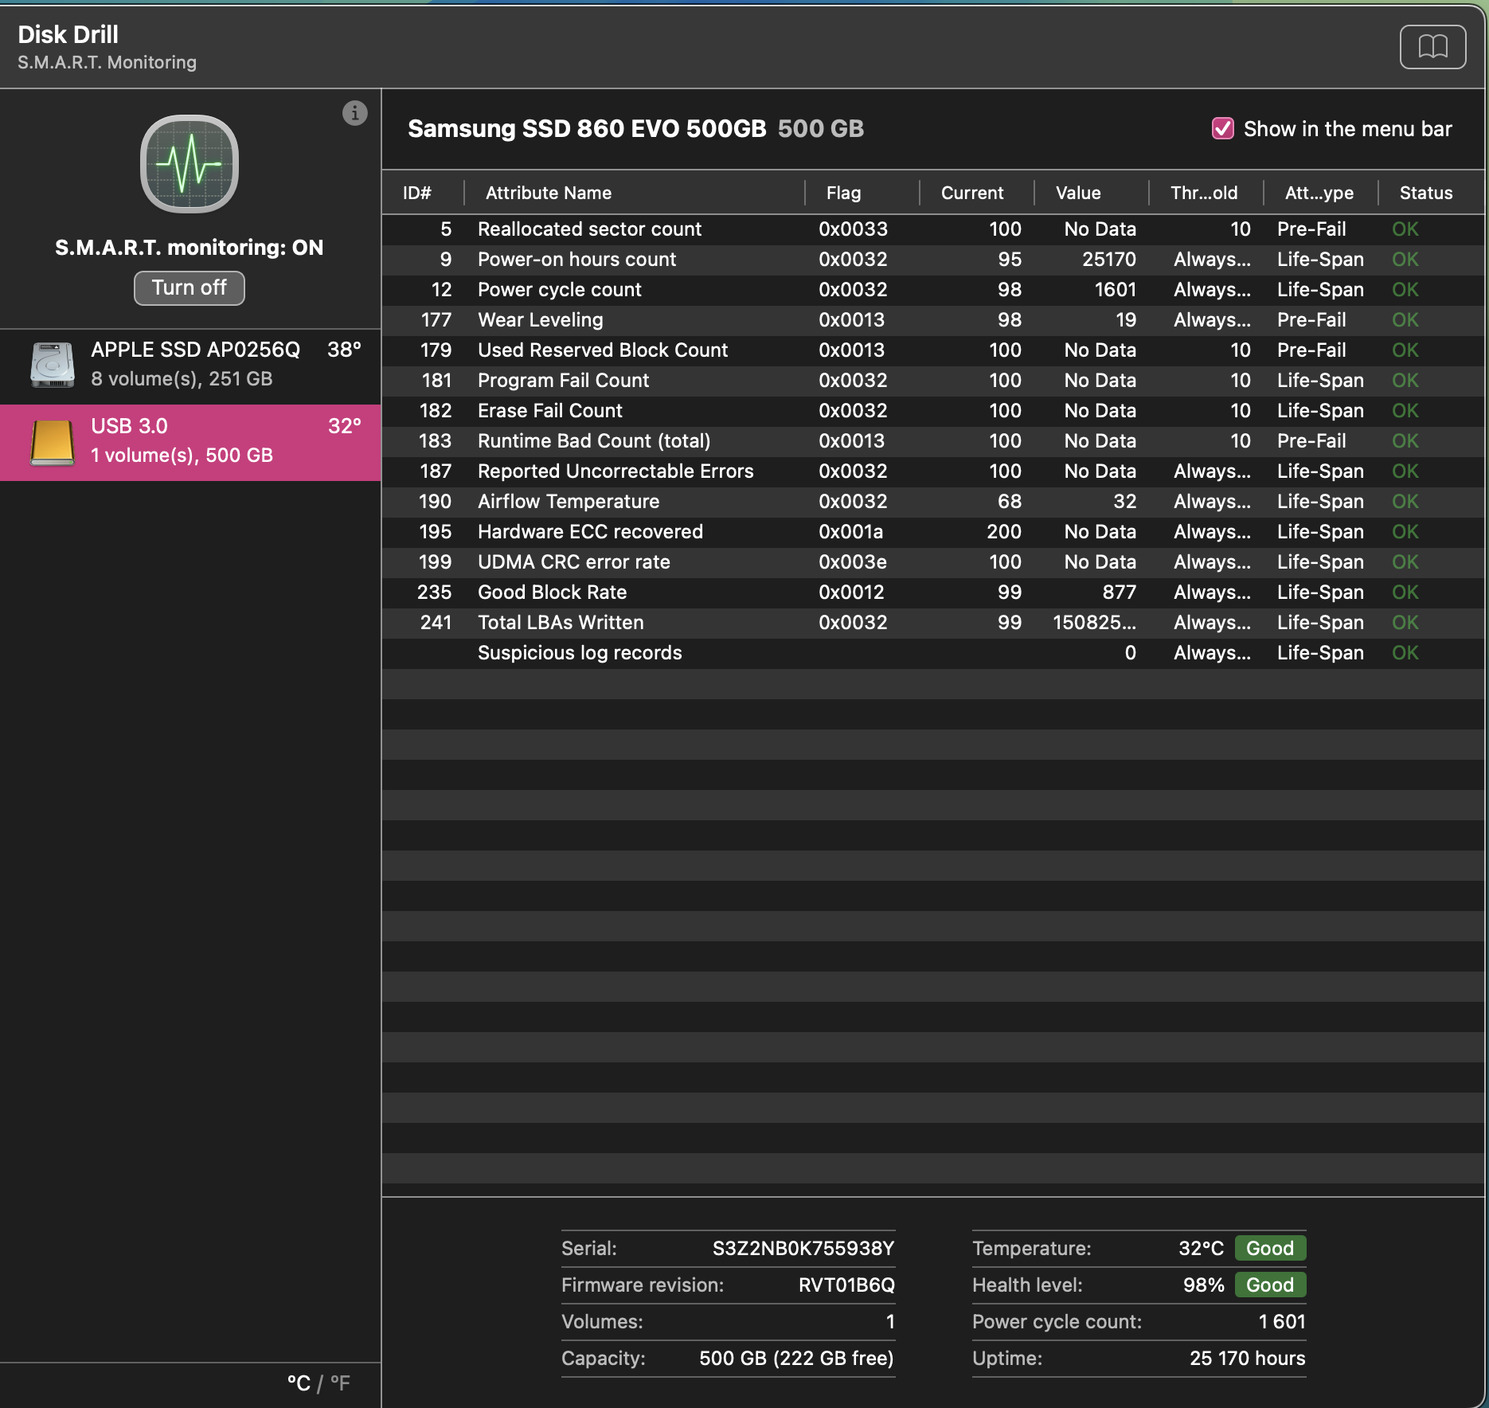1489x1408 pixels.
Task: Select Total LBAs Written row
Action: tap(932, 622)
